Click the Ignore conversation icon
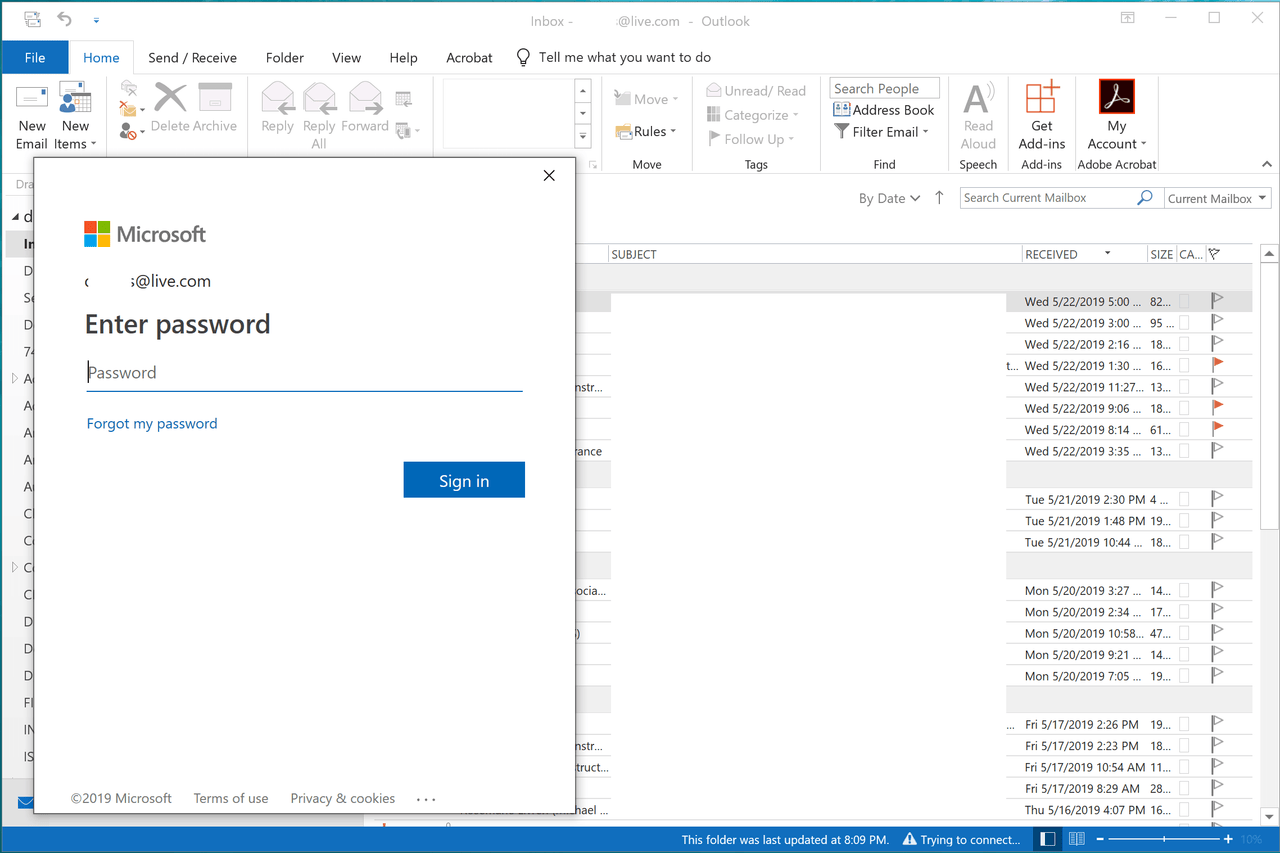 129,88
